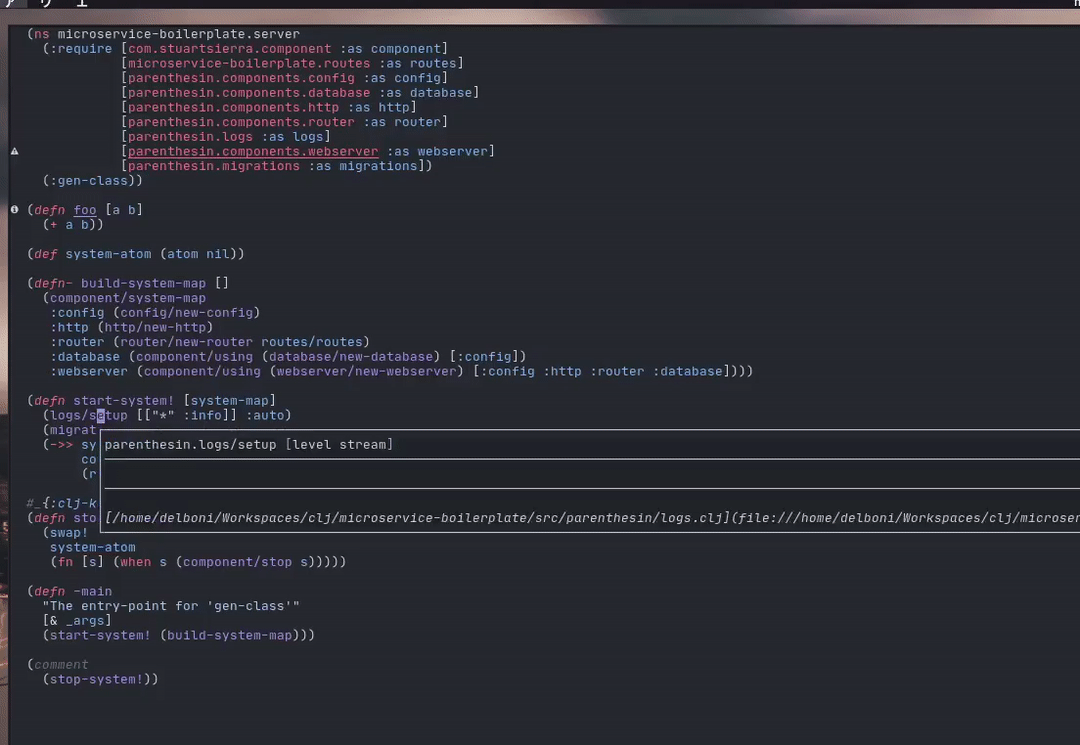Click the component/system-map call
Image resolution: width=1080 pixels, height=745 pixels.
[127, 298]
